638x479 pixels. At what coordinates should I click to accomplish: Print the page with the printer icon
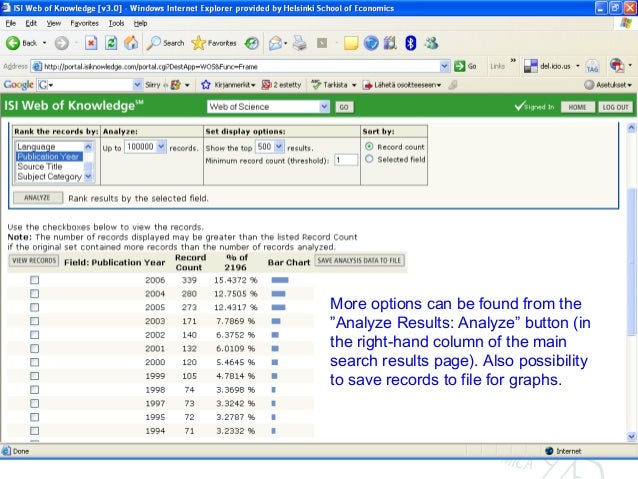tap(300, 43)
